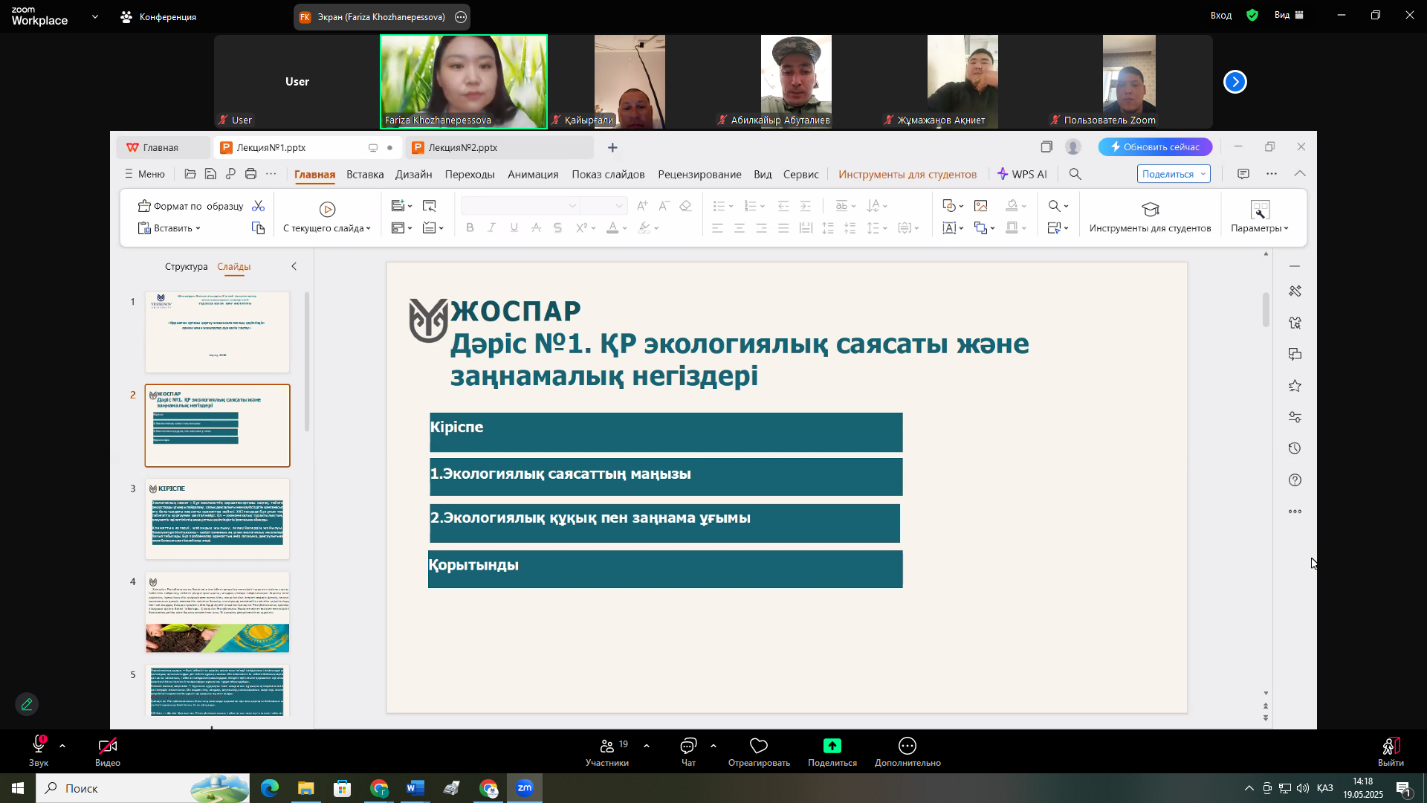The width and height of the screenshot is (1427, 803).
Task: Open the Share dropdown in WPS
Action: (1173, 174)
